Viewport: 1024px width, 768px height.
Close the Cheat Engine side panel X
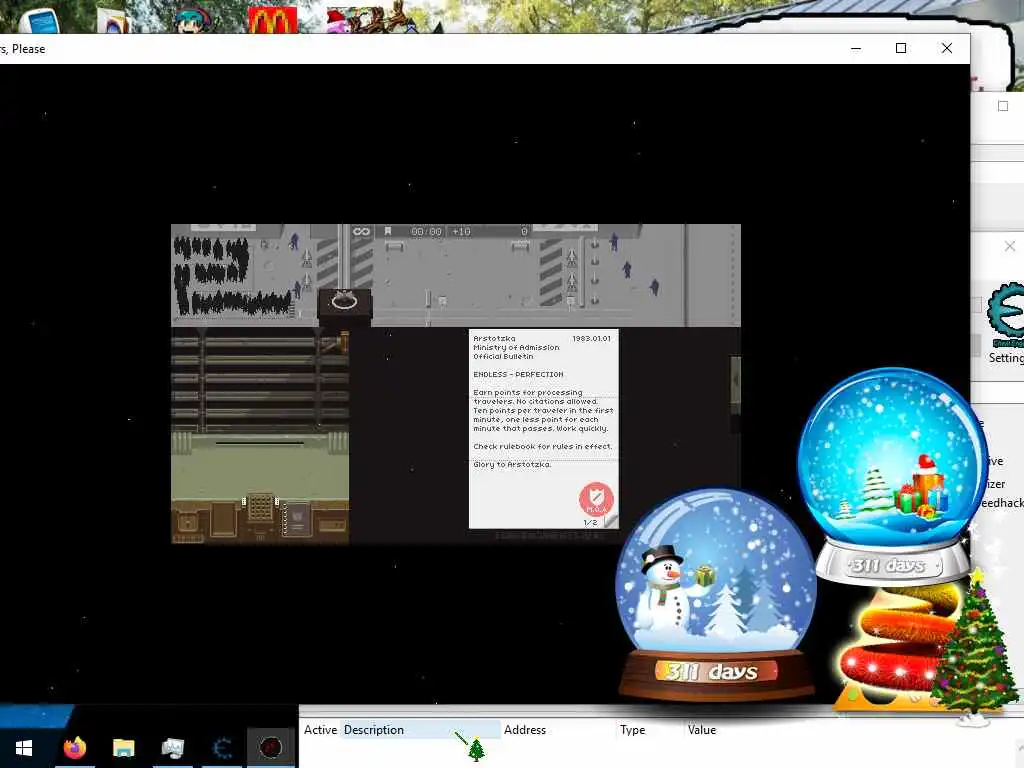[x=1010, y=246]
